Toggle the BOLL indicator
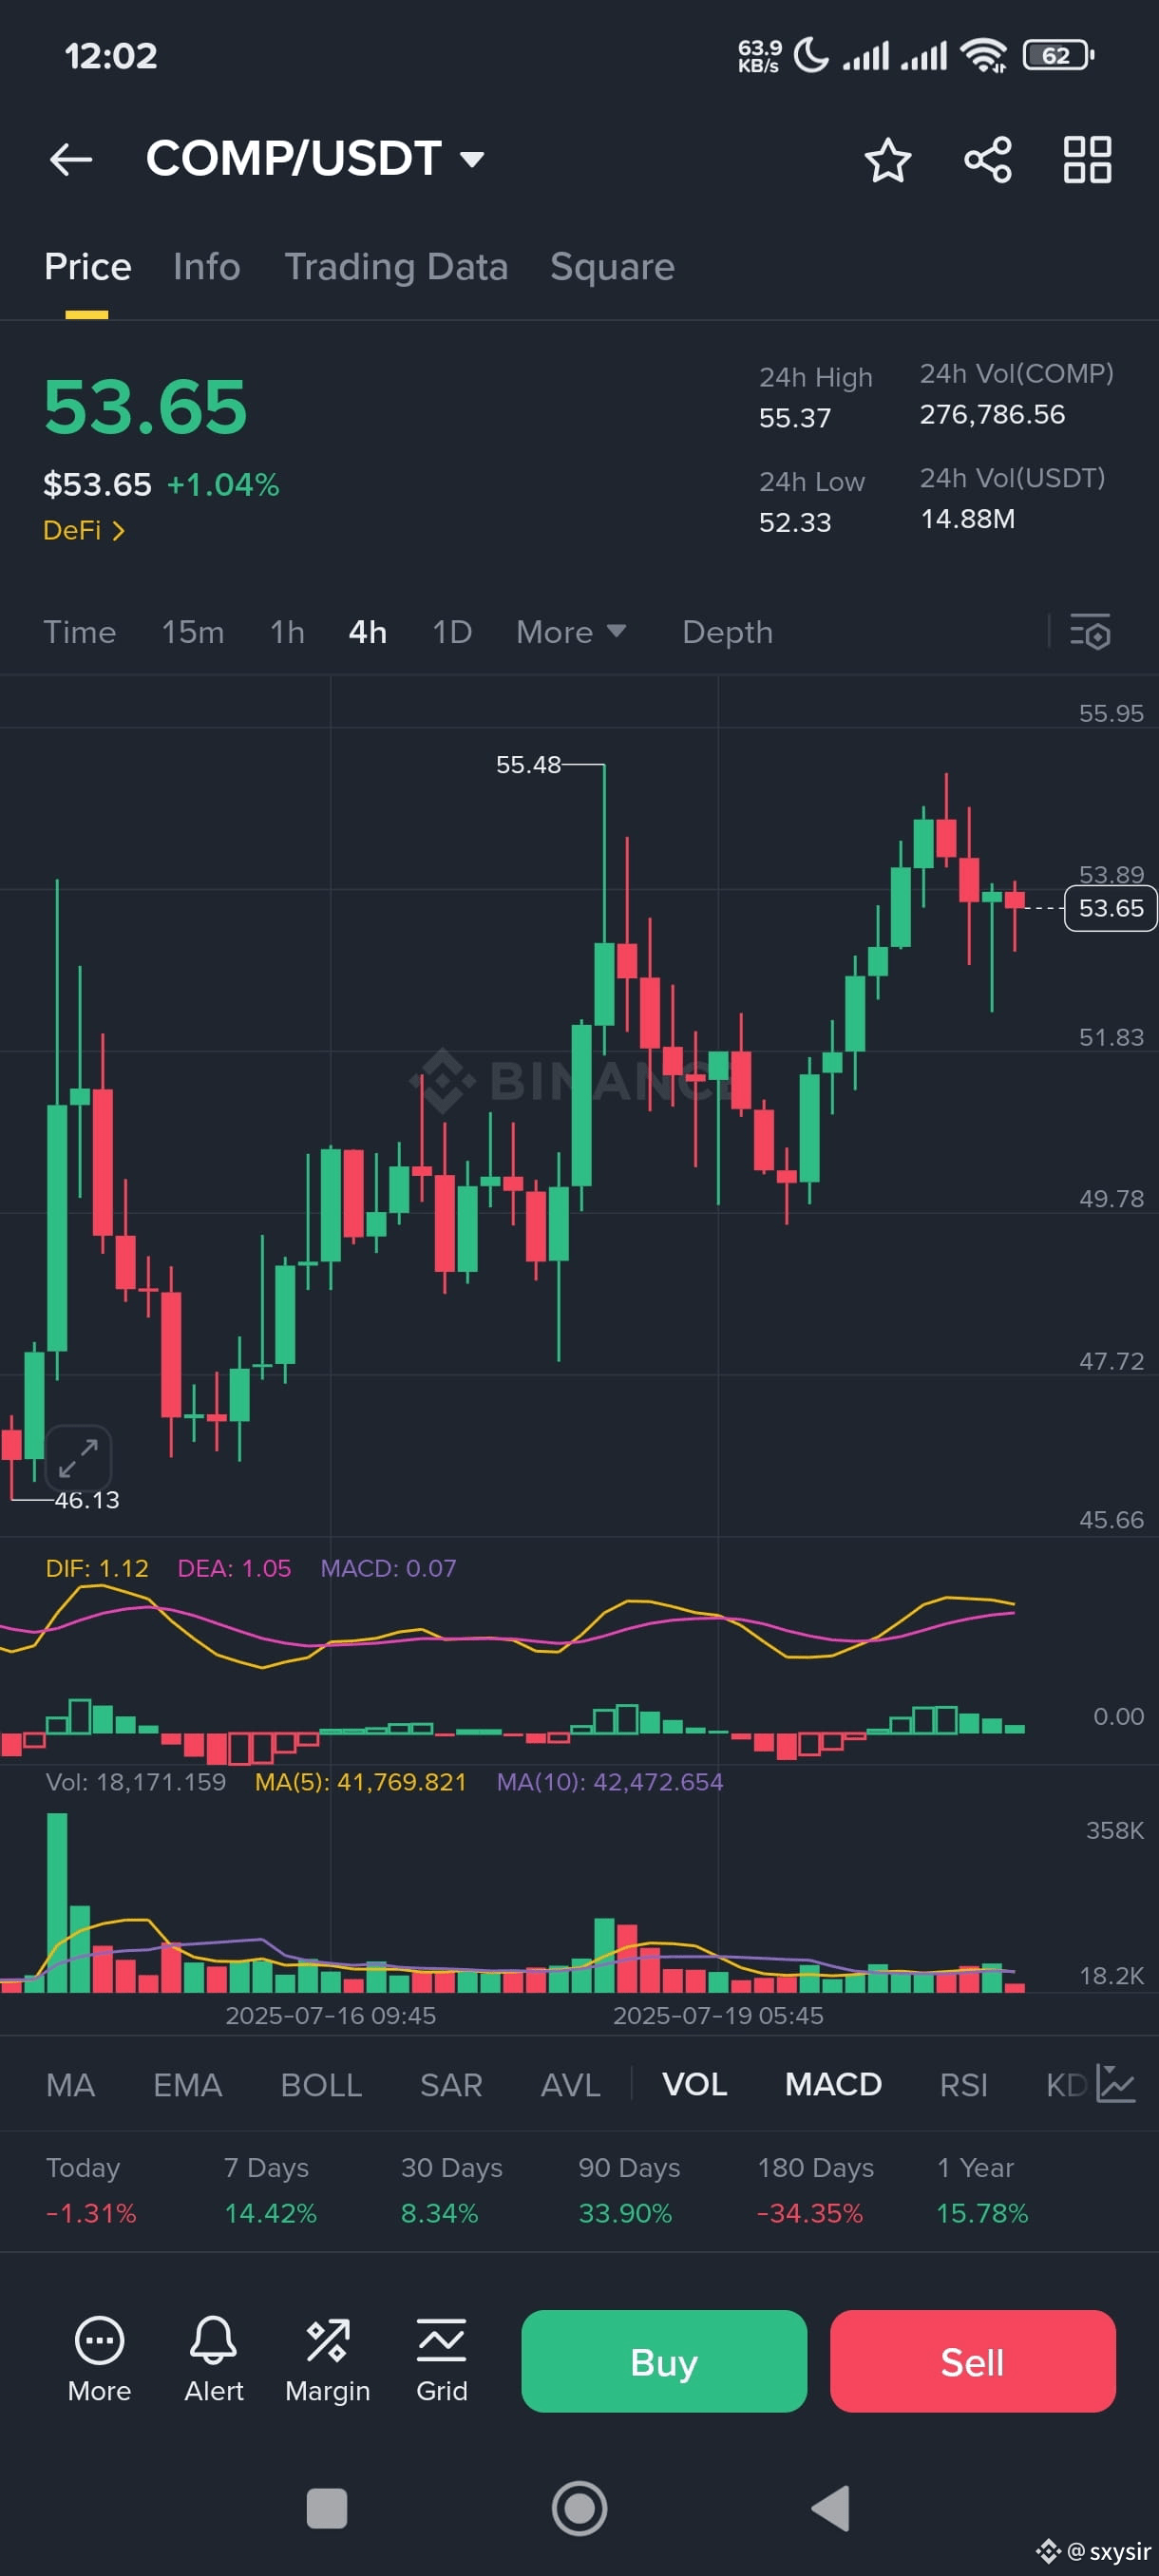Viewport: 1159px width, 2576px height. (x=321, y=2085)
